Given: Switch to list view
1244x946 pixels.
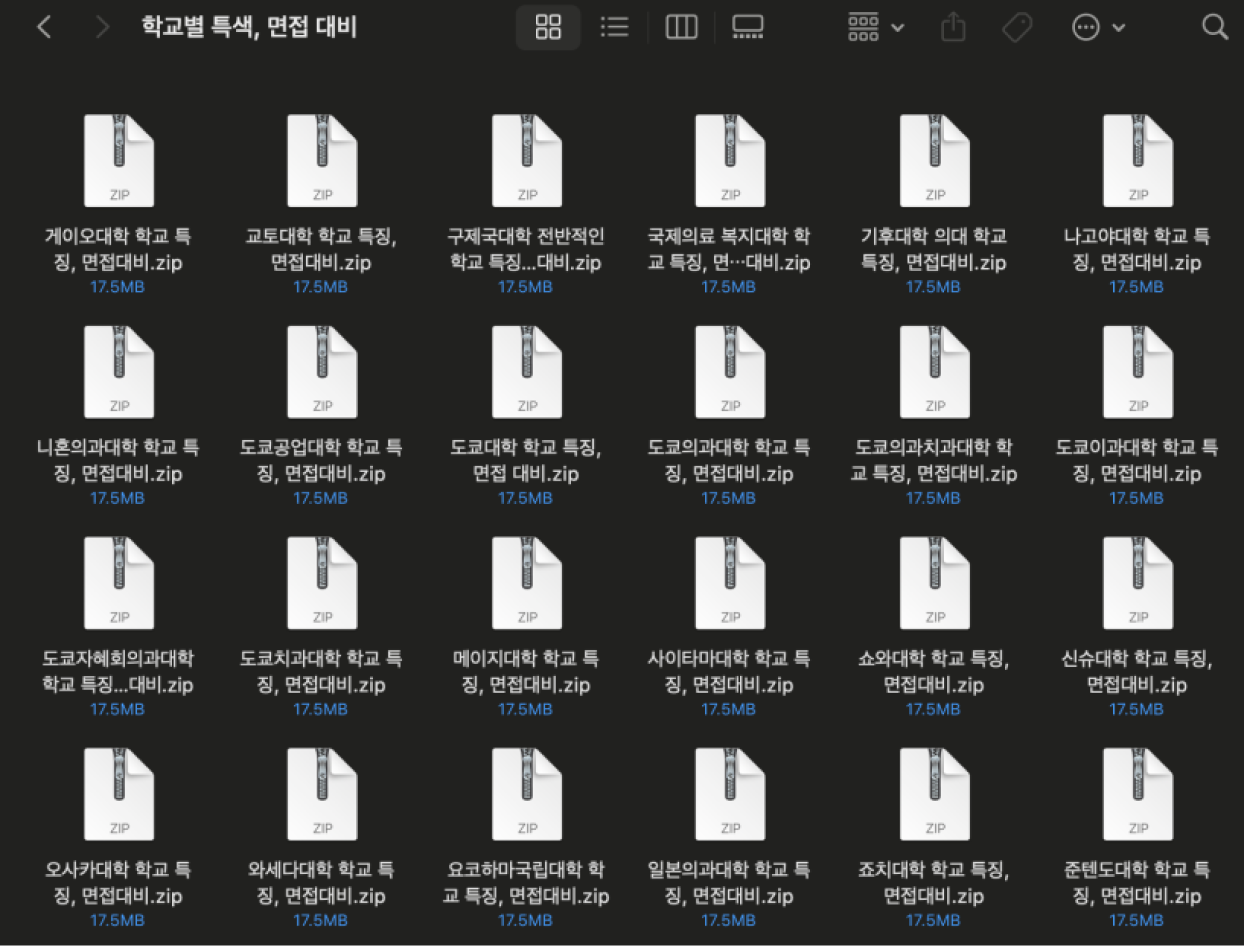Looking at the screenshot, I should coord(614,27).
